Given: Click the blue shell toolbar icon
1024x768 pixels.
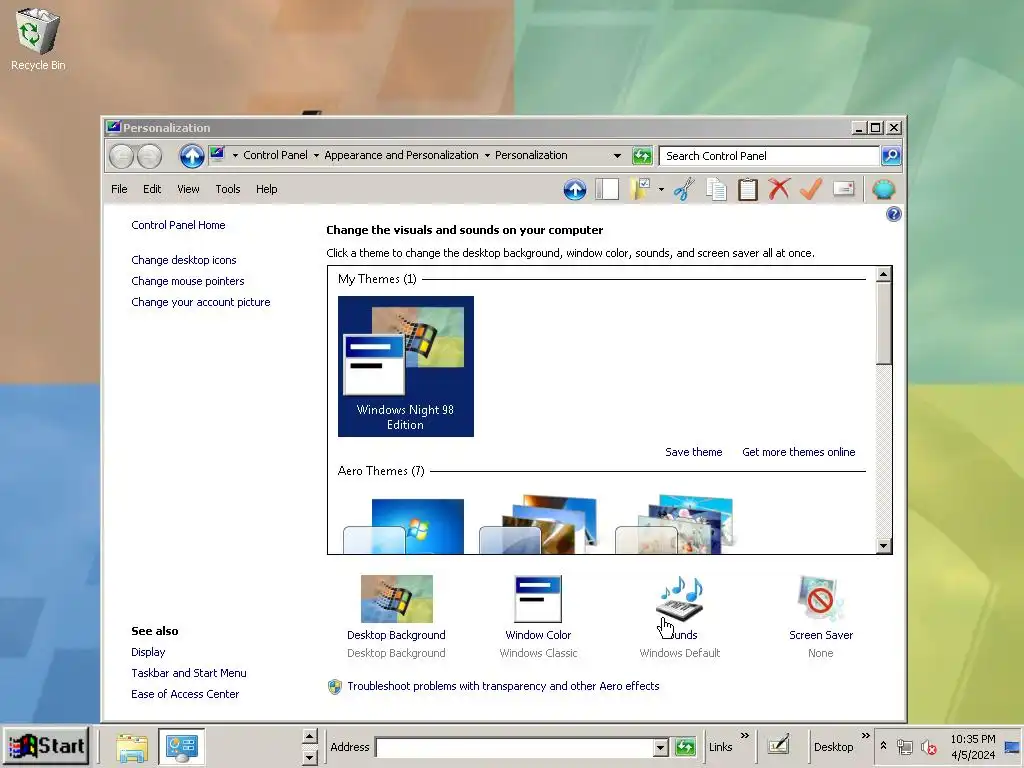Looking at the screenshot, I should pos(884,189).
